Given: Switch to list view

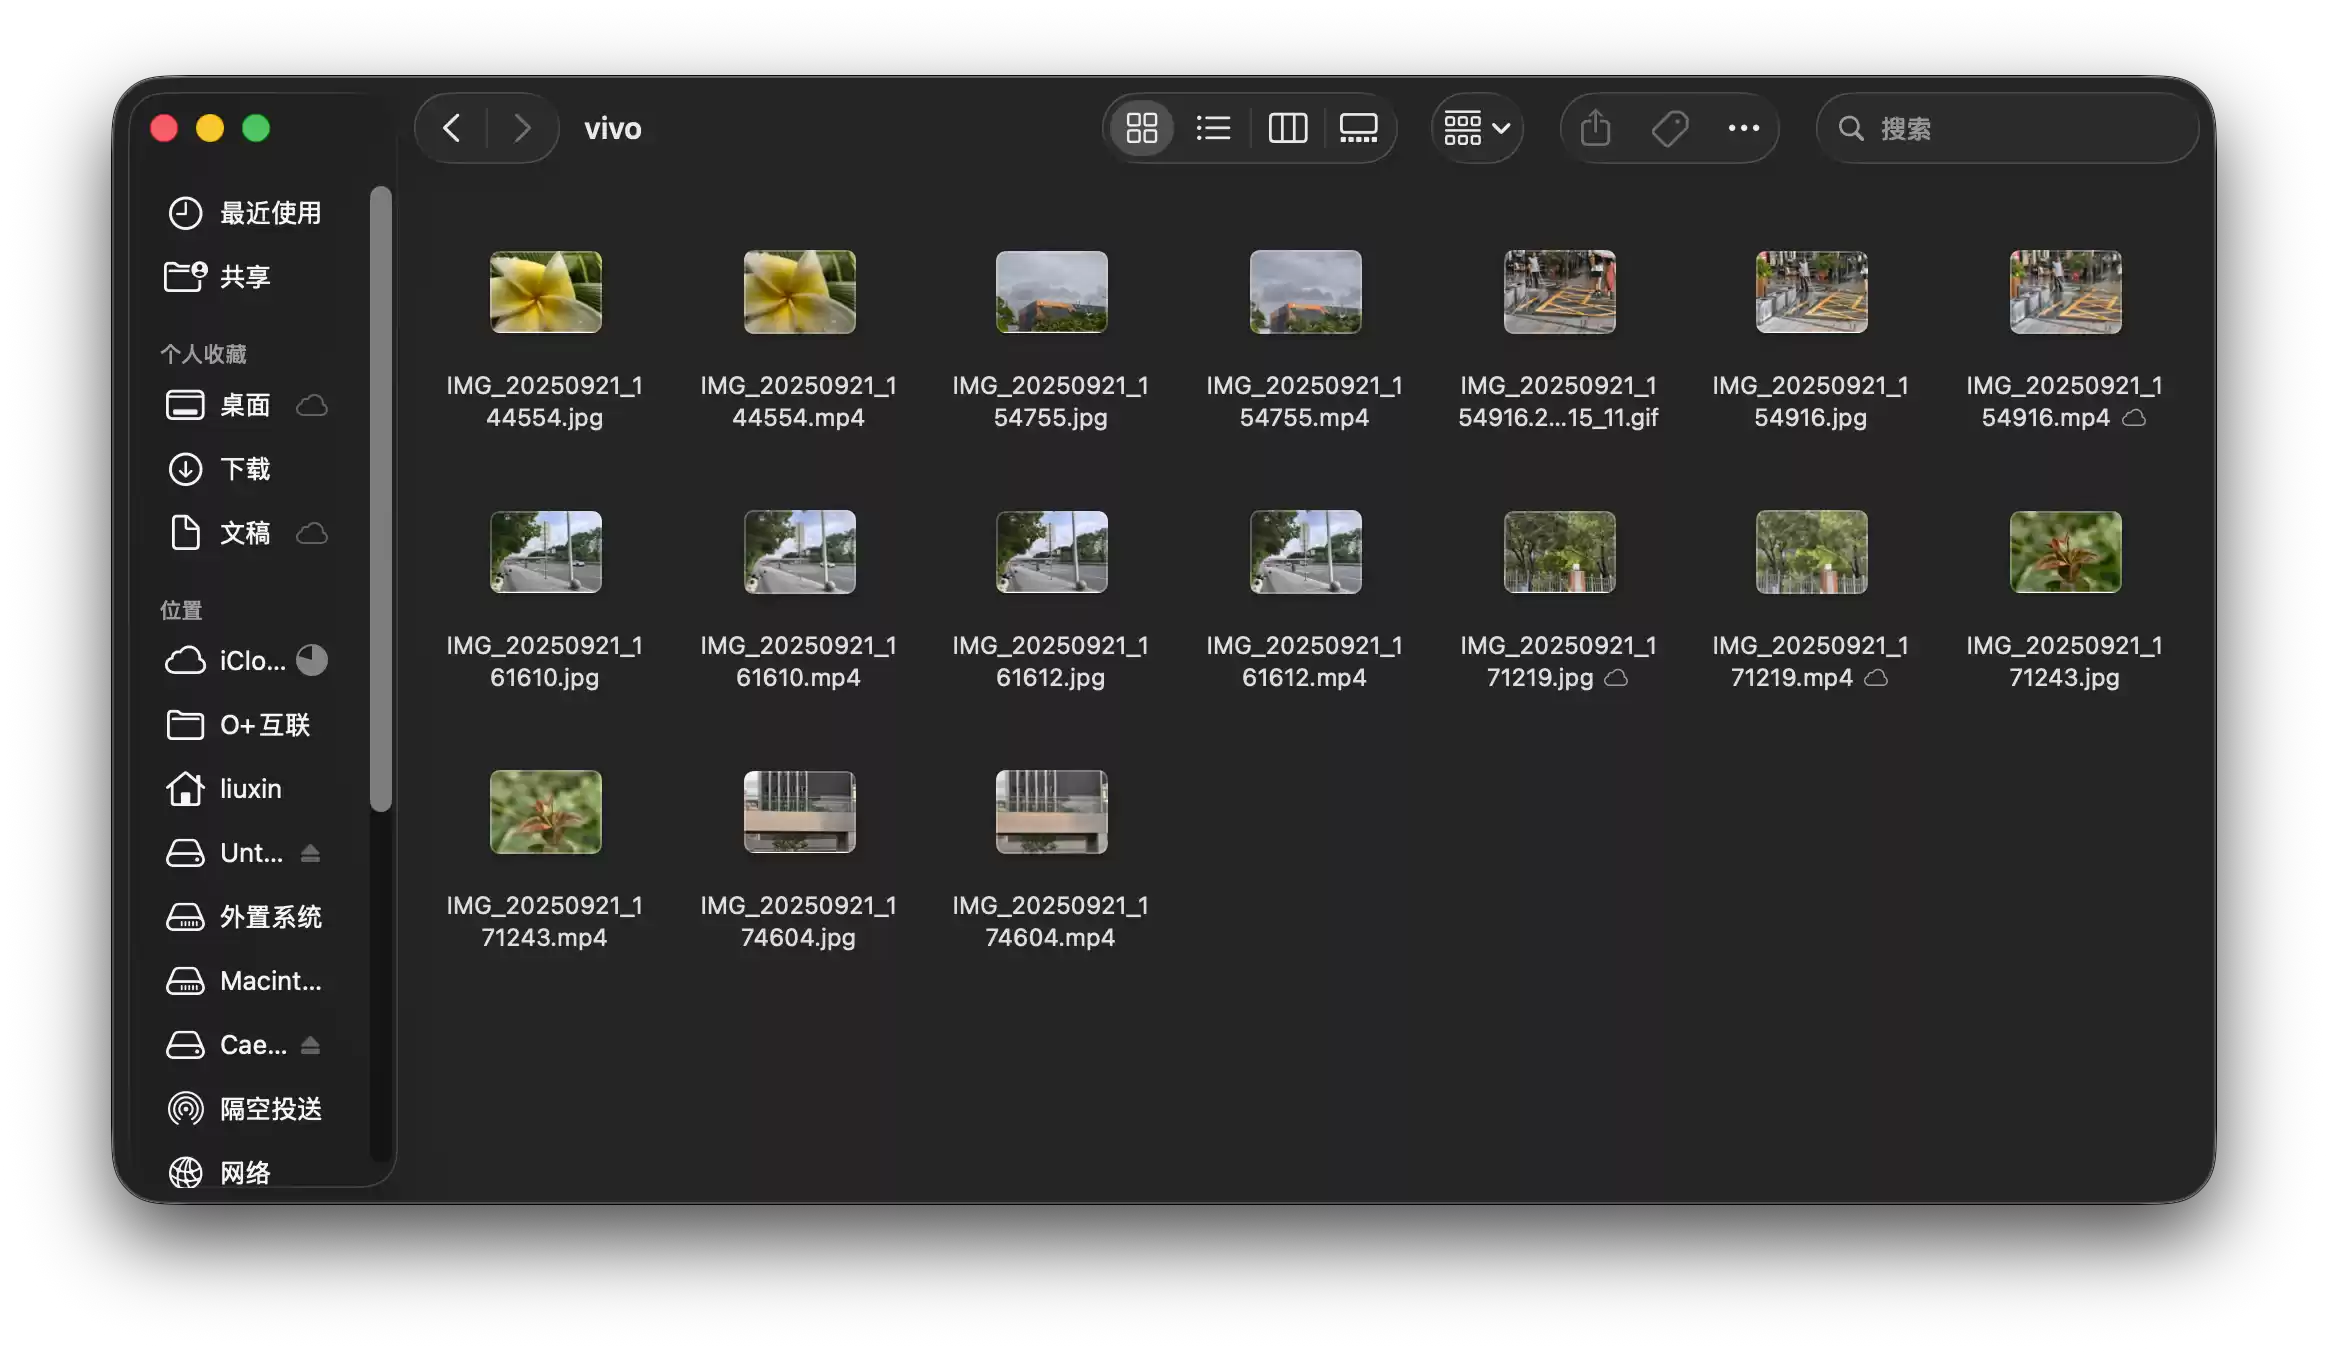Looking at the screenshot, I should 1213,128.
